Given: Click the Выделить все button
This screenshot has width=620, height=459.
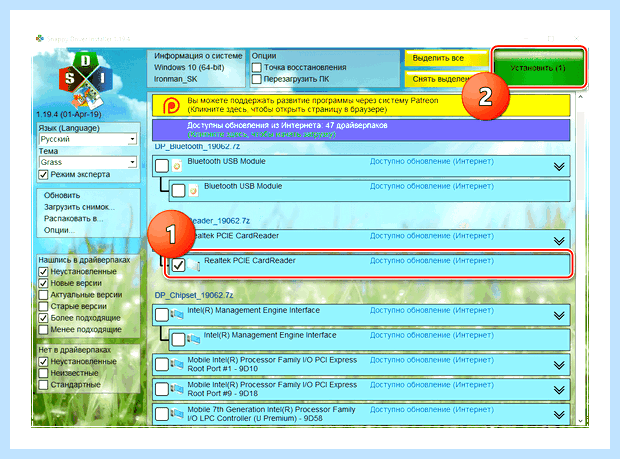Looking at the screenshot, I should tap(446, 58).
